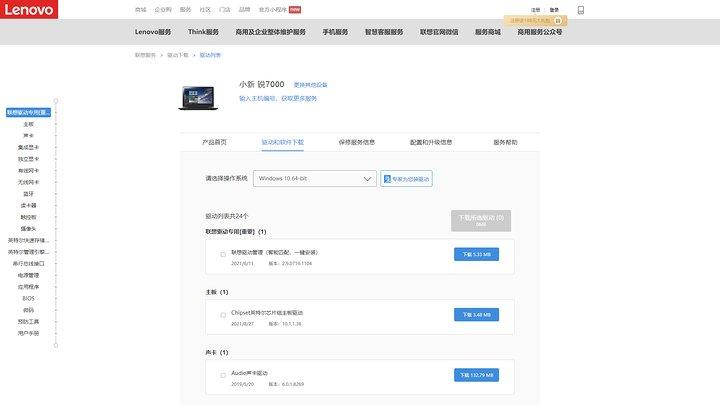
Task: Select highlighted 联想驱动专用 sidebar item
Action: [28, 112]
